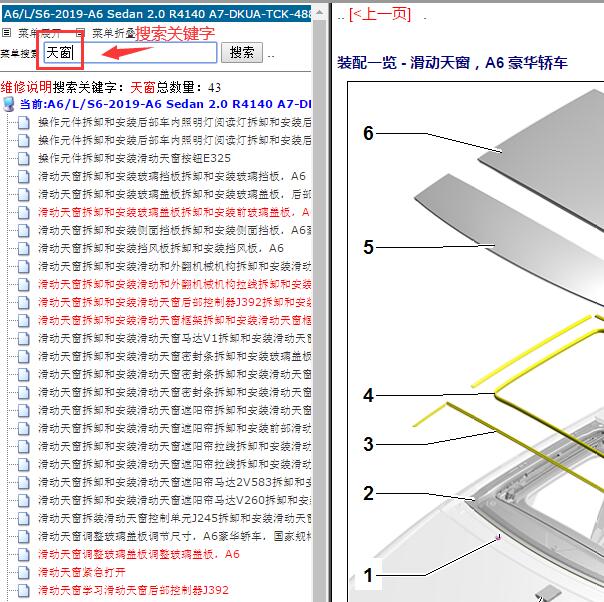The height and width of the screenshot is (602, 604).
Task: Click page icon beside 滑动天窗按钮E325 row
Action: pyautogui.click(x=23, y=158)
